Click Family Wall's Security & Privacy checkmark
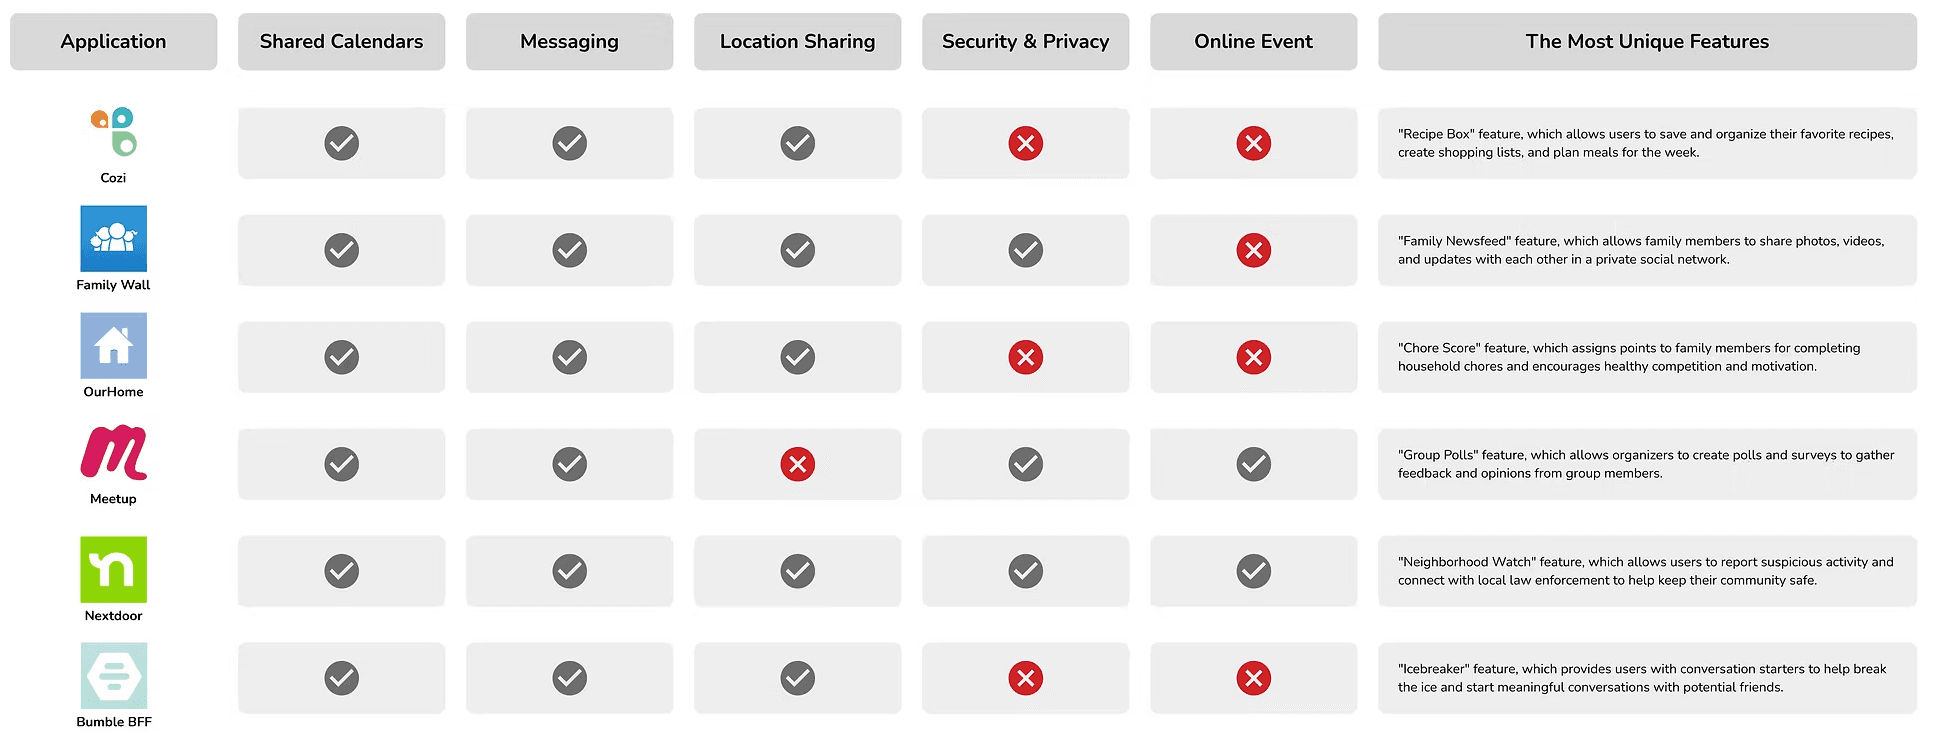This screenshot has width=1948, height=738. [1025, 251]
